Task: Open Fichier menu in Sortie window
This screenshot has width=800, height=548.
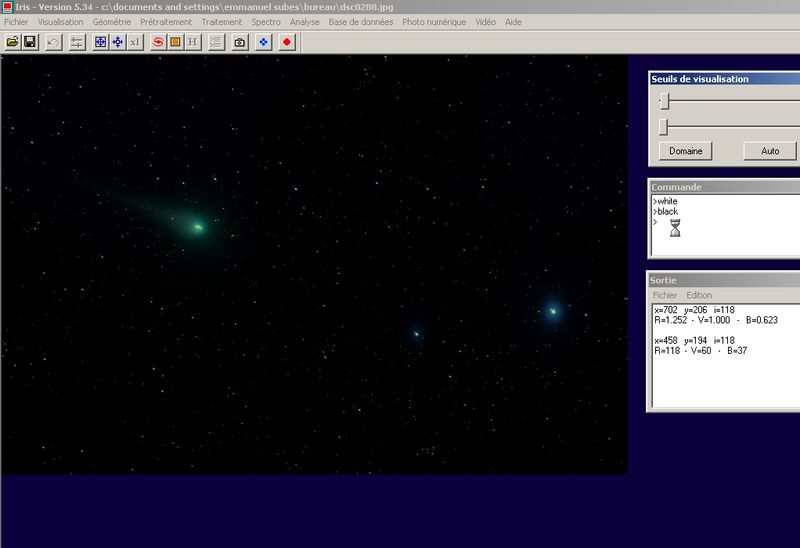Action: (x=665, y=295)
